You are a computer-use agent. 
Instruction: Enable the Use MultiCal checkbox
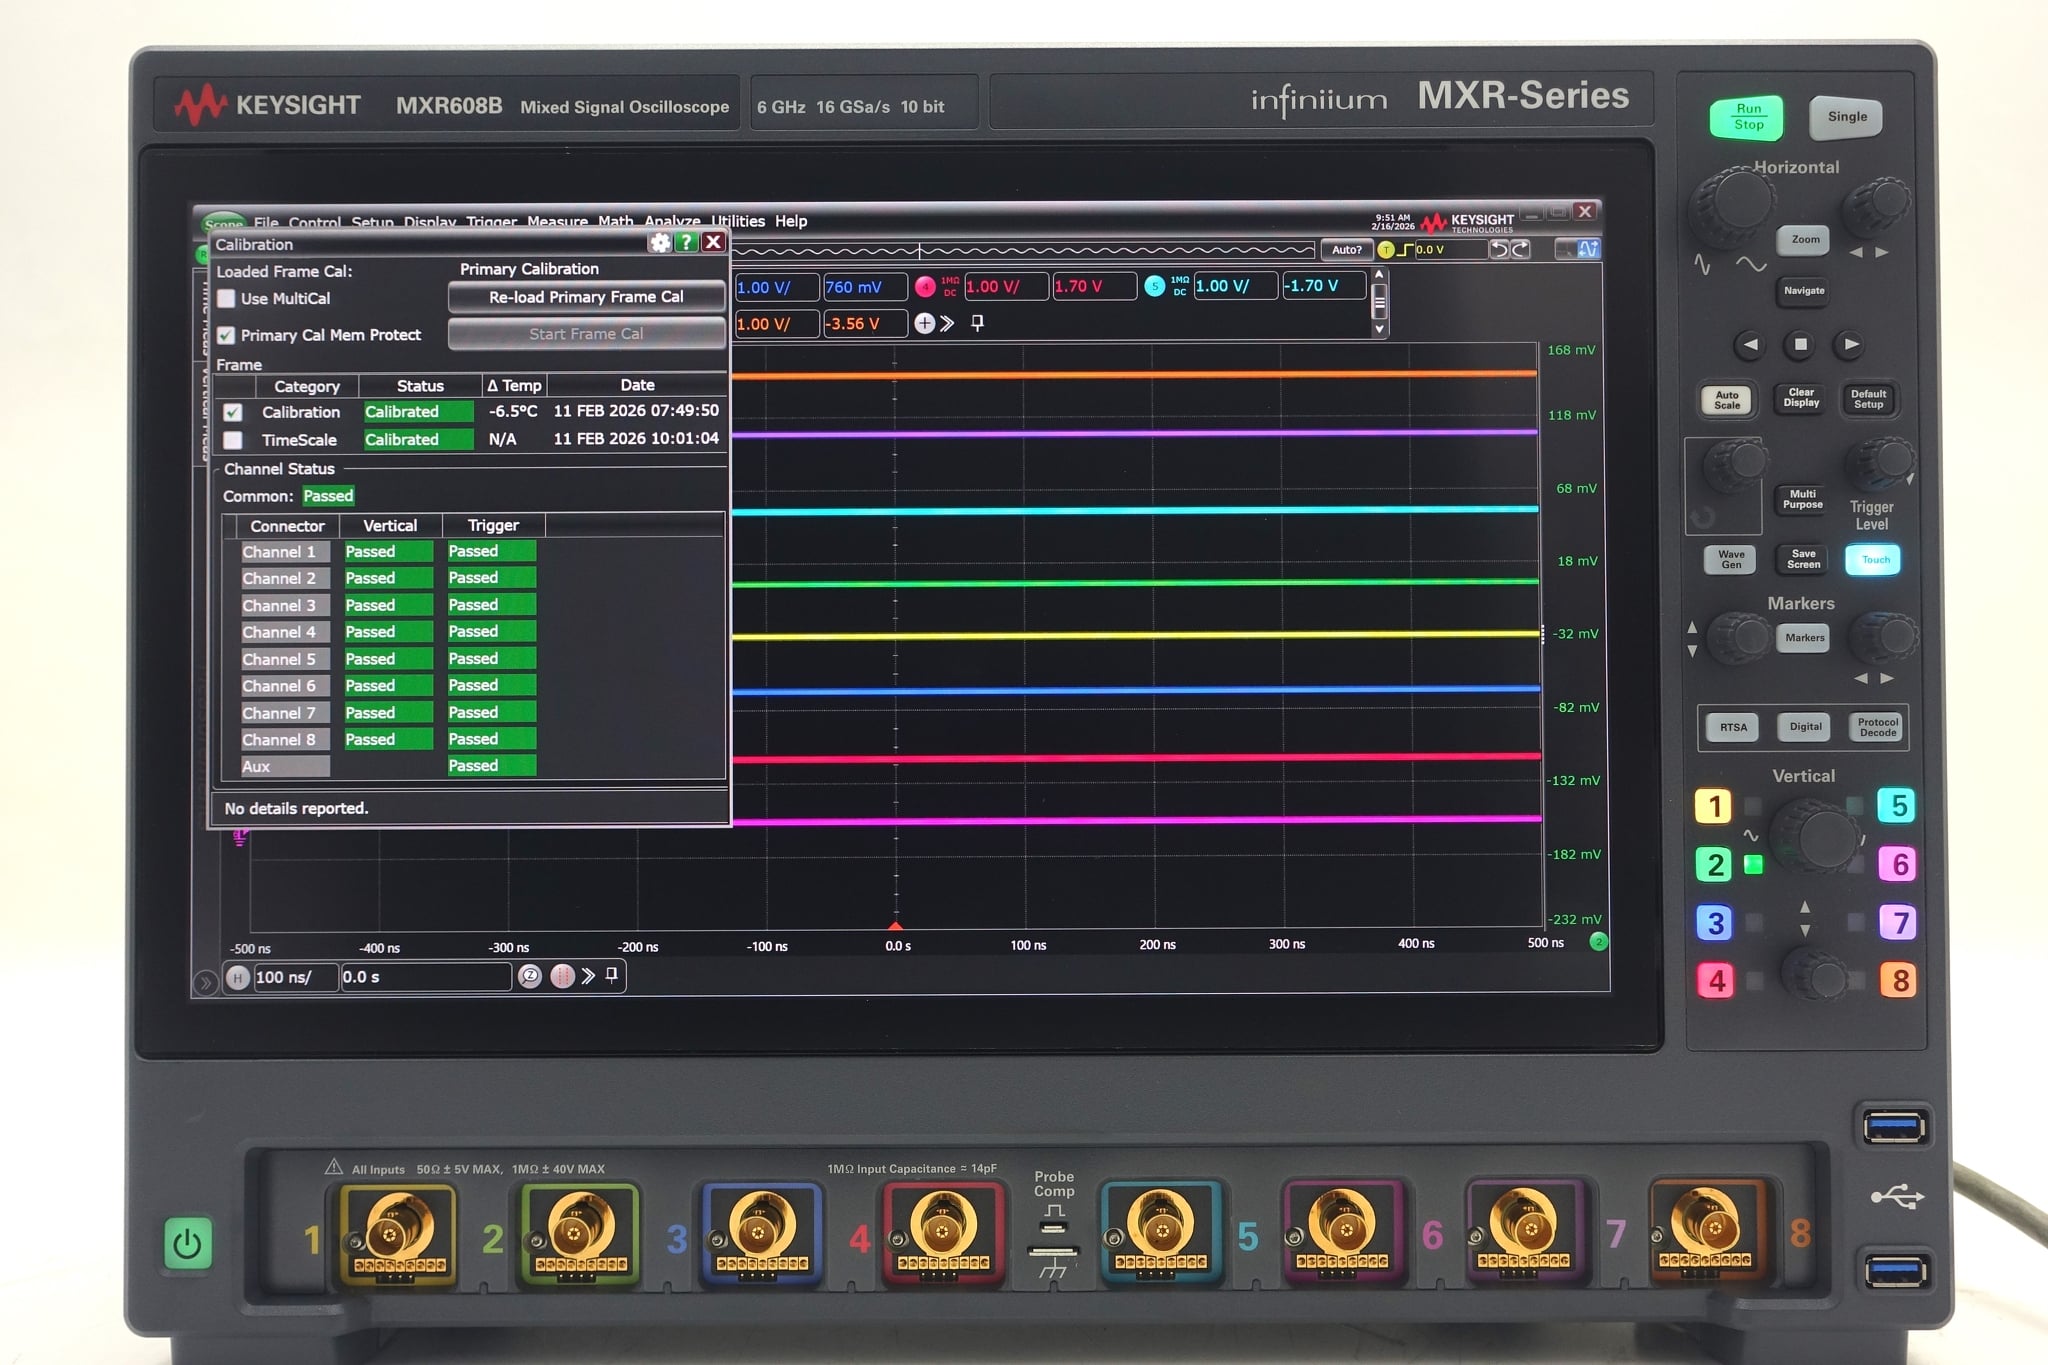[224, 298]
